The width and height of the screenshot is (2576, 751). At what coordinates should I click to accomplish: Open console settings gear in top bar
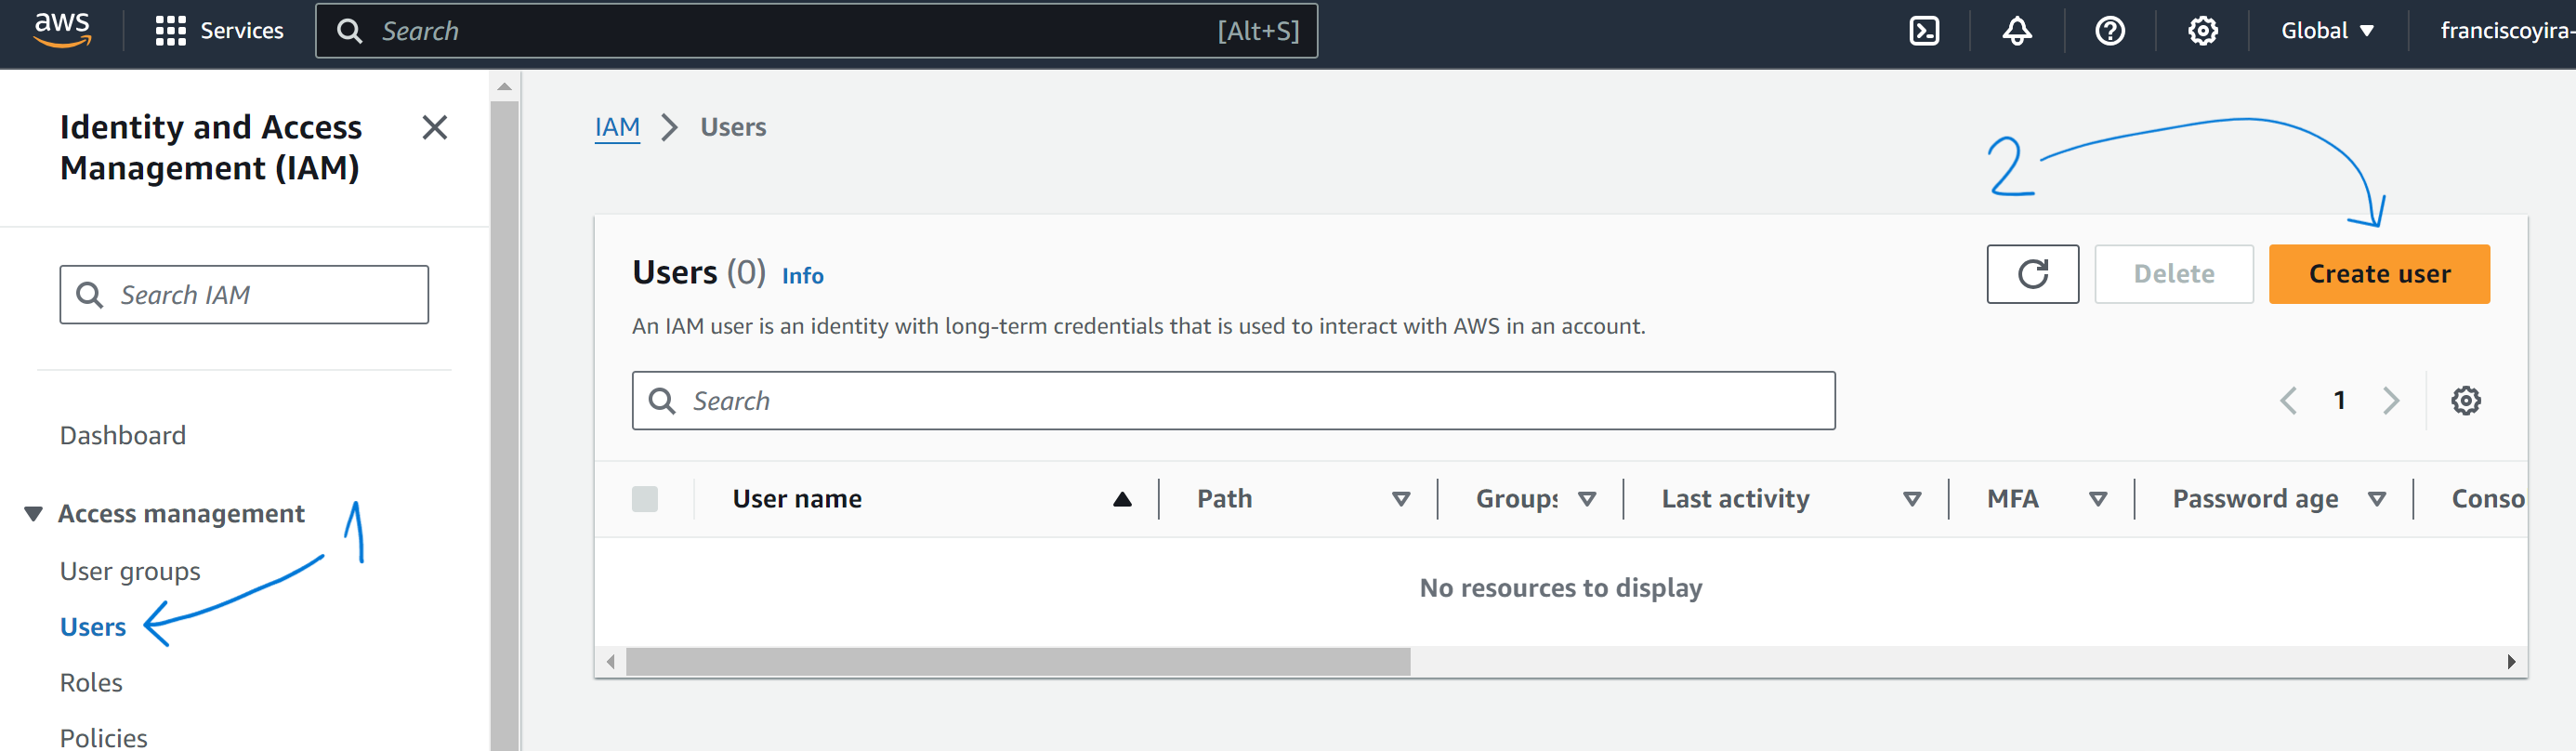pyautogui.click(x=2203, y=31)
